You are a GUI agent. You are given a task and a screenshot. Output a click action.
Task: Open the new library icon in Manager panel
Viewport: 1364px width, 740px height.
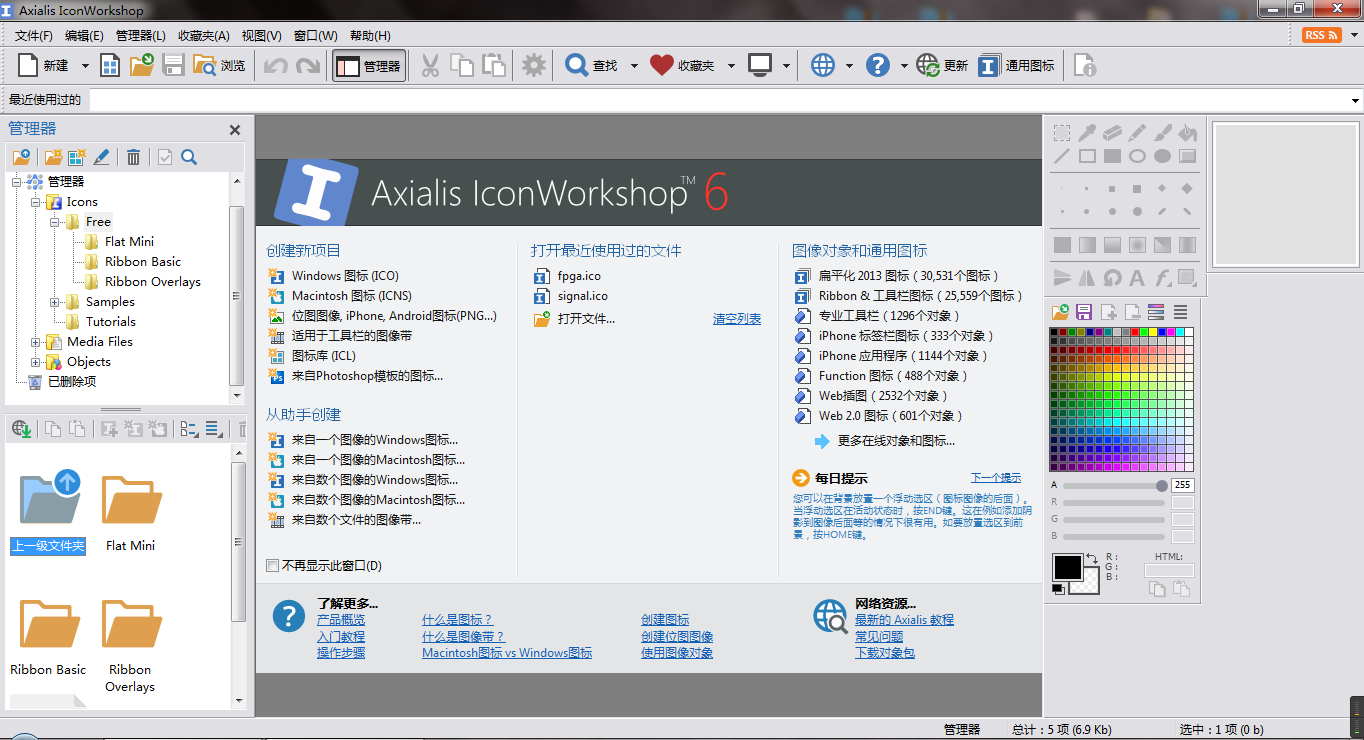75,157
